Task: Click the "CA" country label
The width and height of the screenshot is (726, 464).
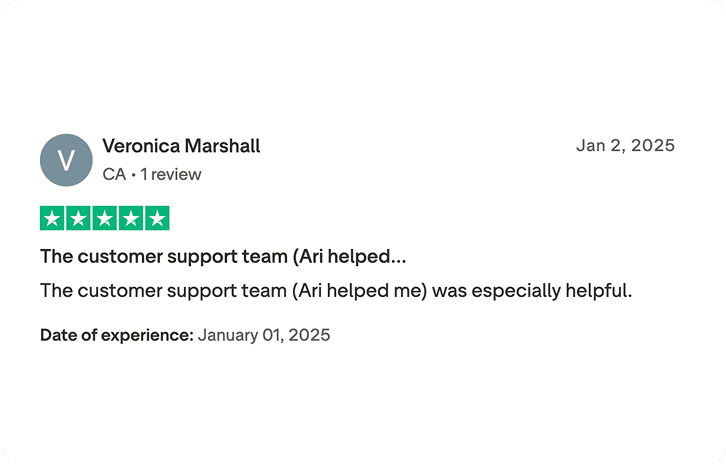Action: pyautogui.click(x=114, y=174)
